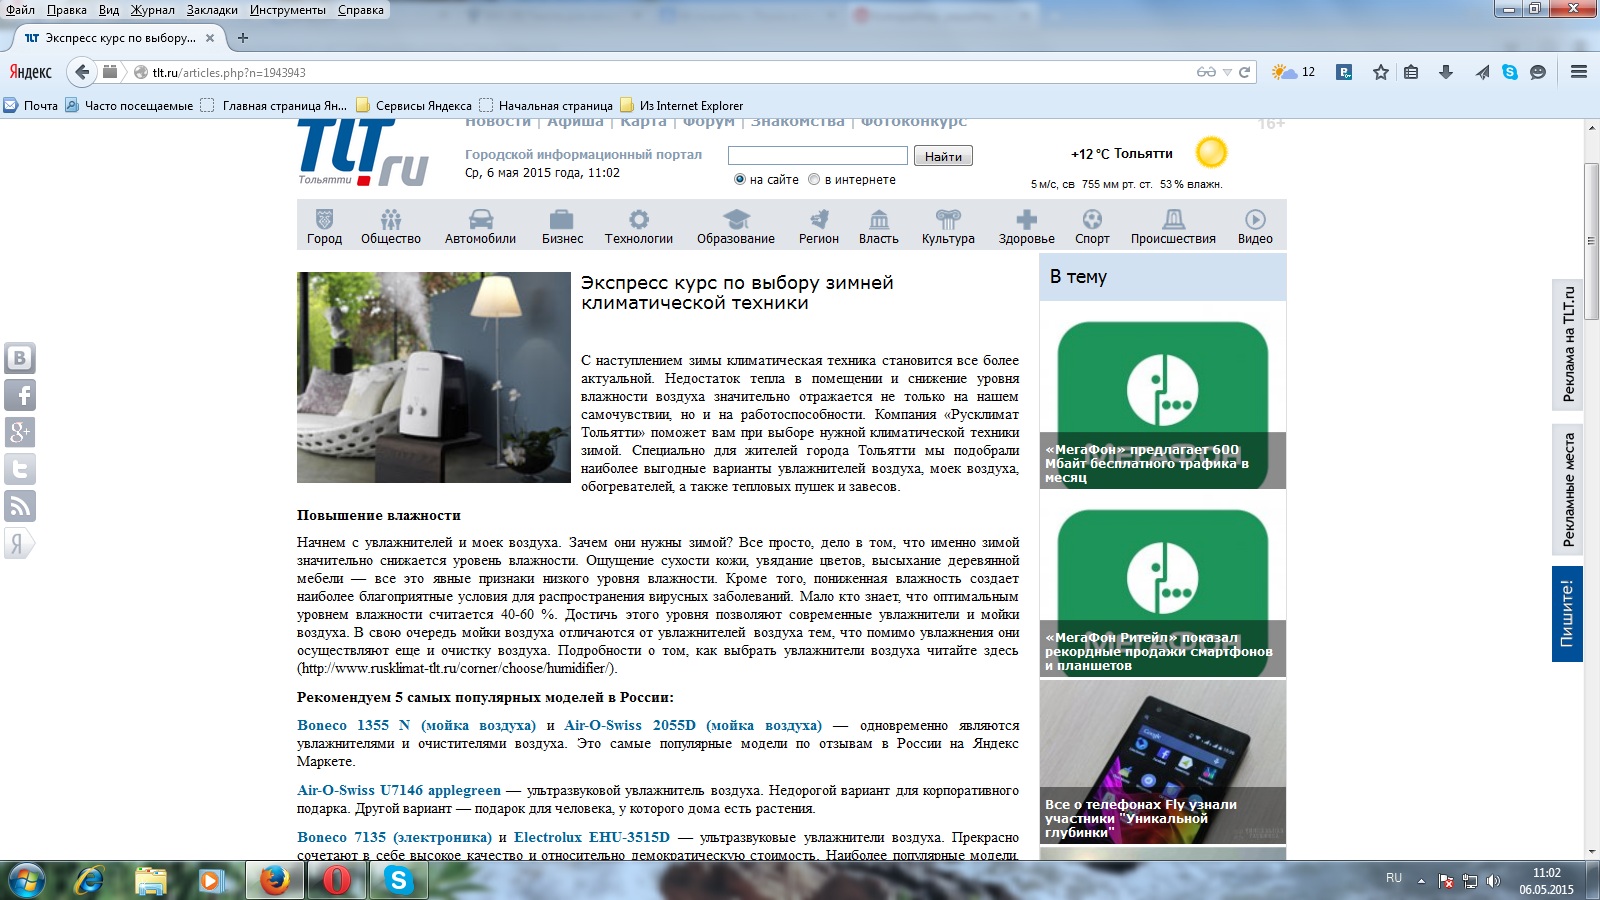The width and height of the screenshot is (1600, 900).
Task: Expand the address bar history dropdown
Action: [1227, 72]
